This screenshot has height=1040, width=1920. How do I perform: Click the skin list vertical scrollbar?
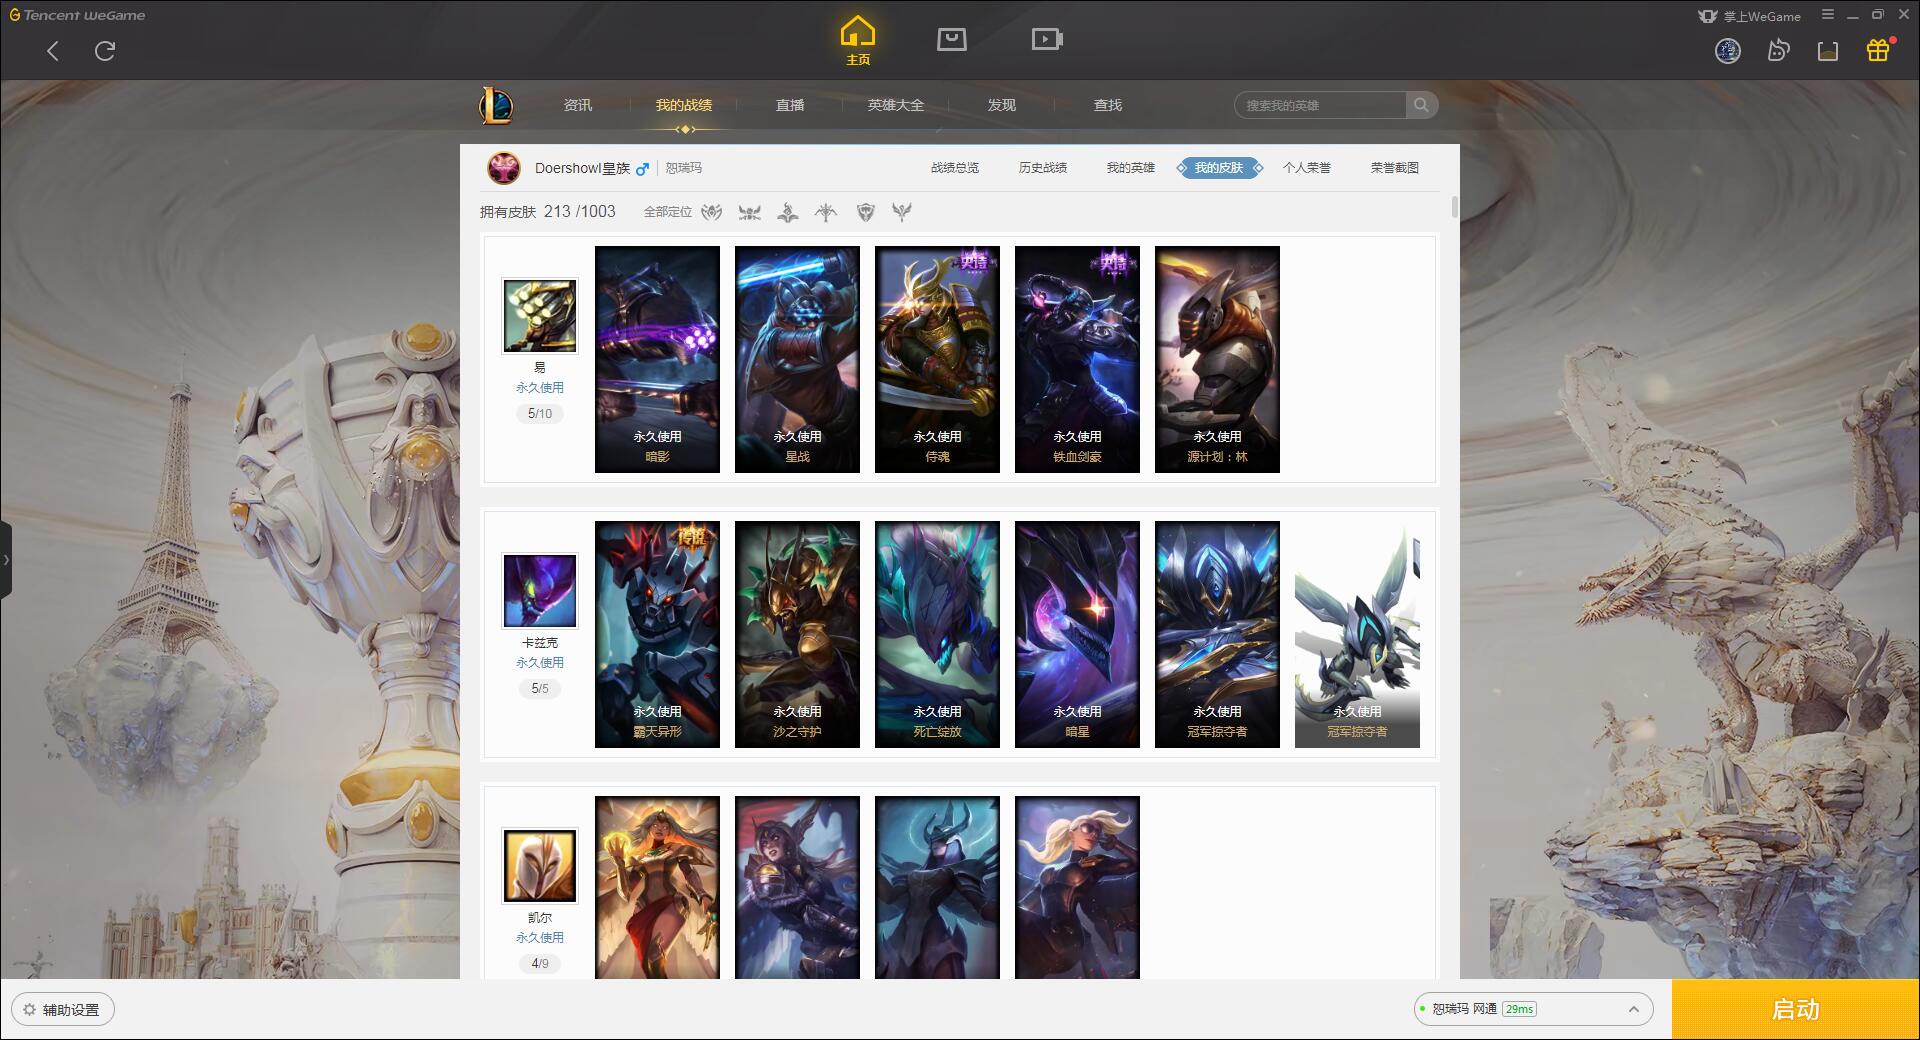click(x=1454, y=208)
